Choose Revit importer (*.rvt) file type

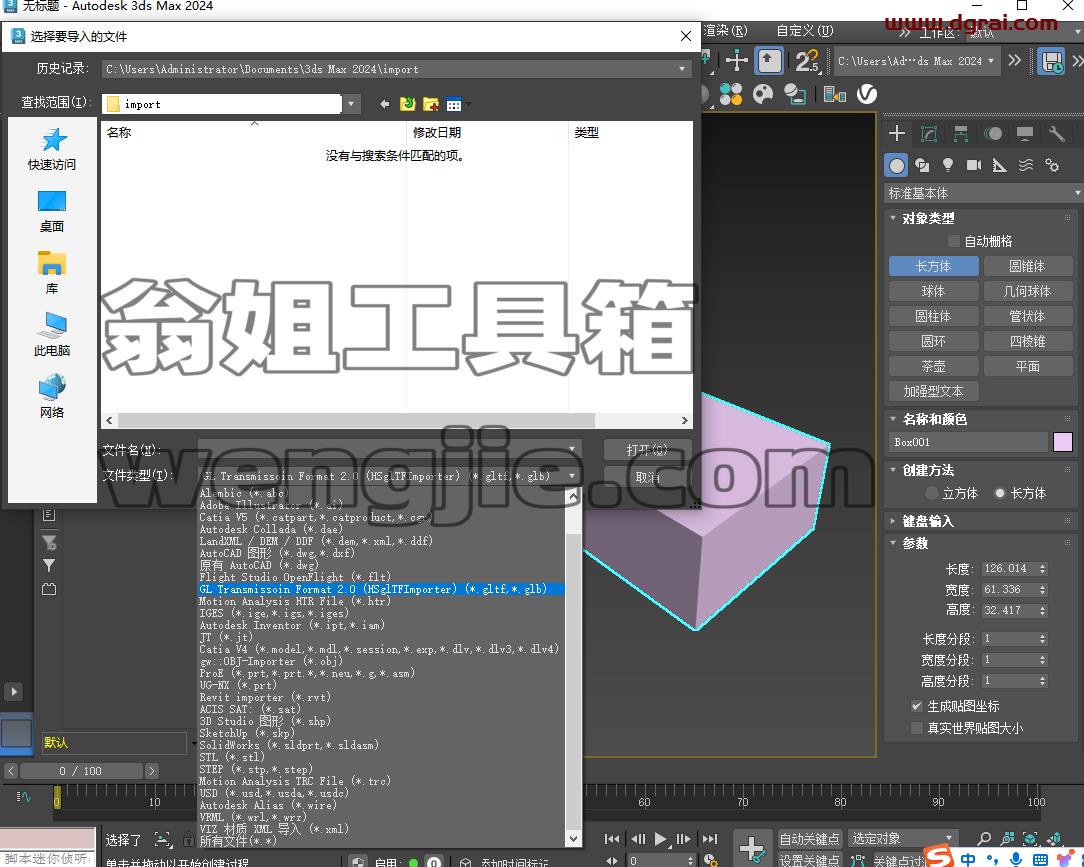[x=265, y=697]
